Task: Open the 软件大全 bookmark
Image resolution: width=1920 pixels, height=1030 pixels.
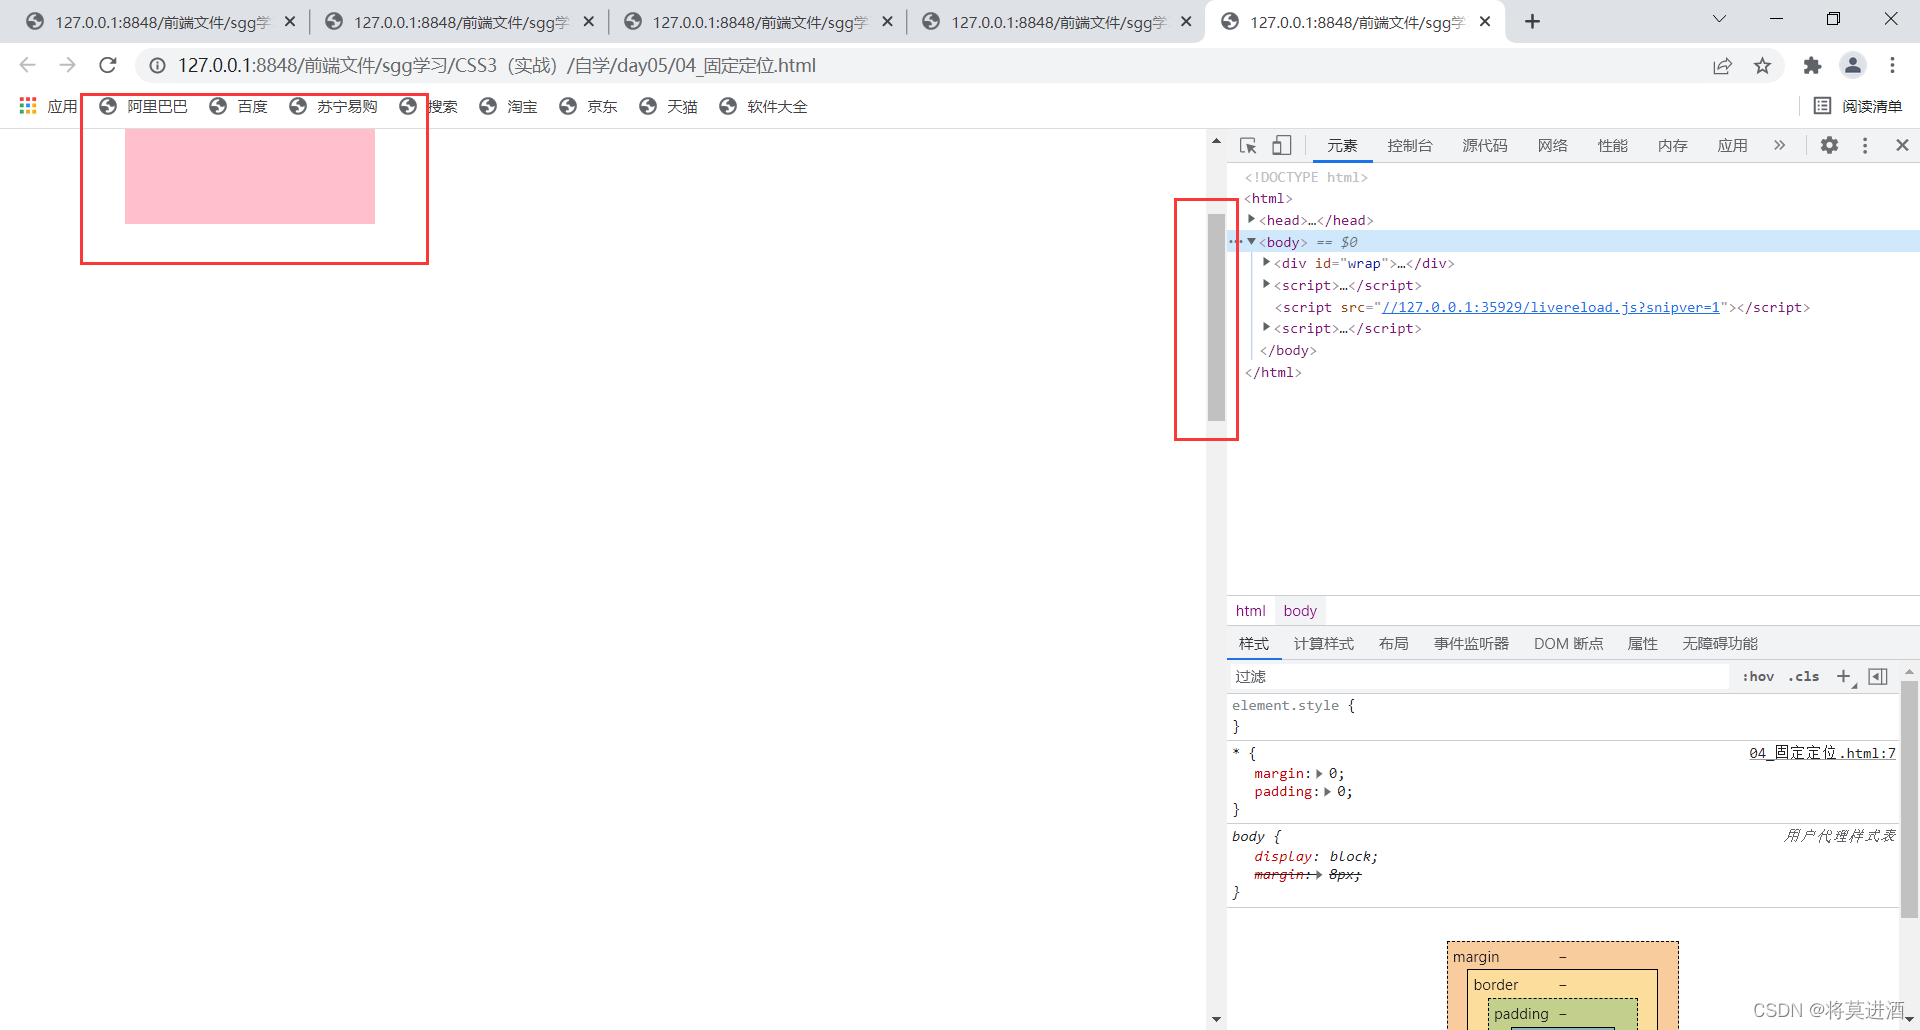Action: click(763, 106)
